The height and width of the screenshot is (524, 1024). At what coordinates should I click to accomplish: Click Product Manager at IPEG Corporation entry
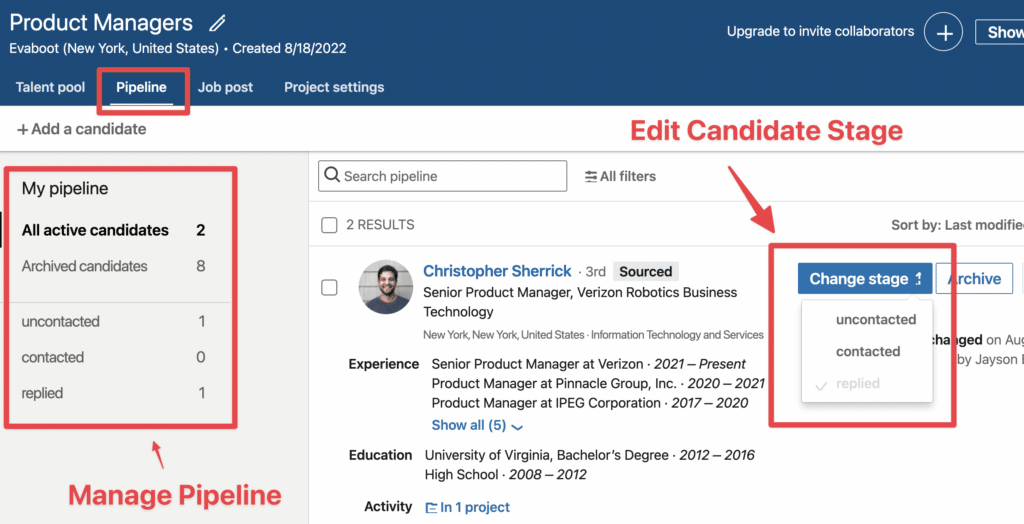[590, 403]
